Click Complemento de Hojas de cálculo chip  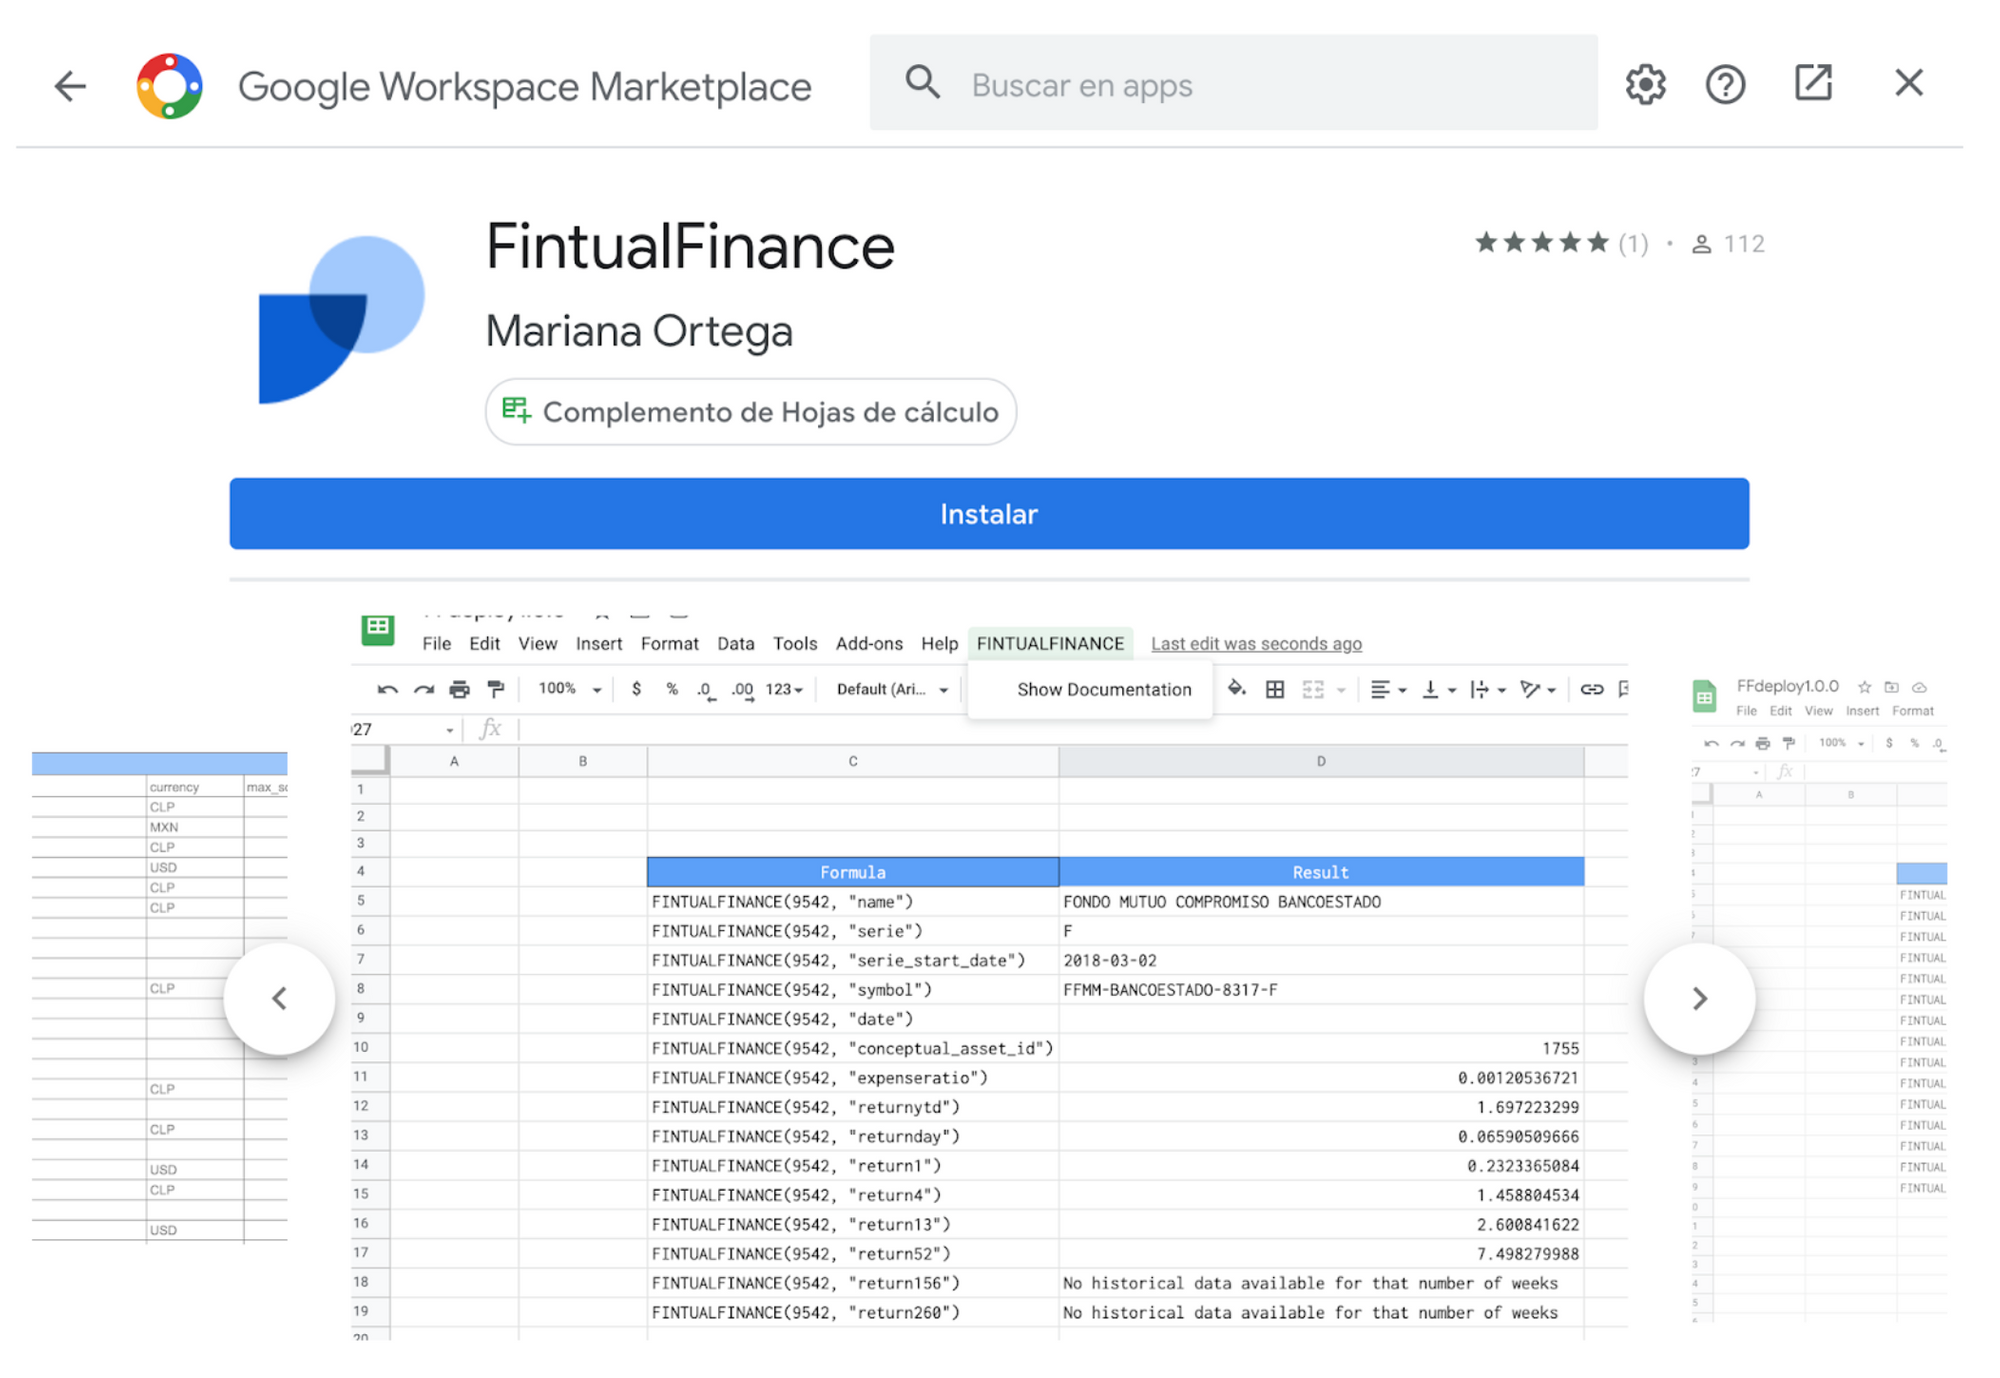coord(750,412)
